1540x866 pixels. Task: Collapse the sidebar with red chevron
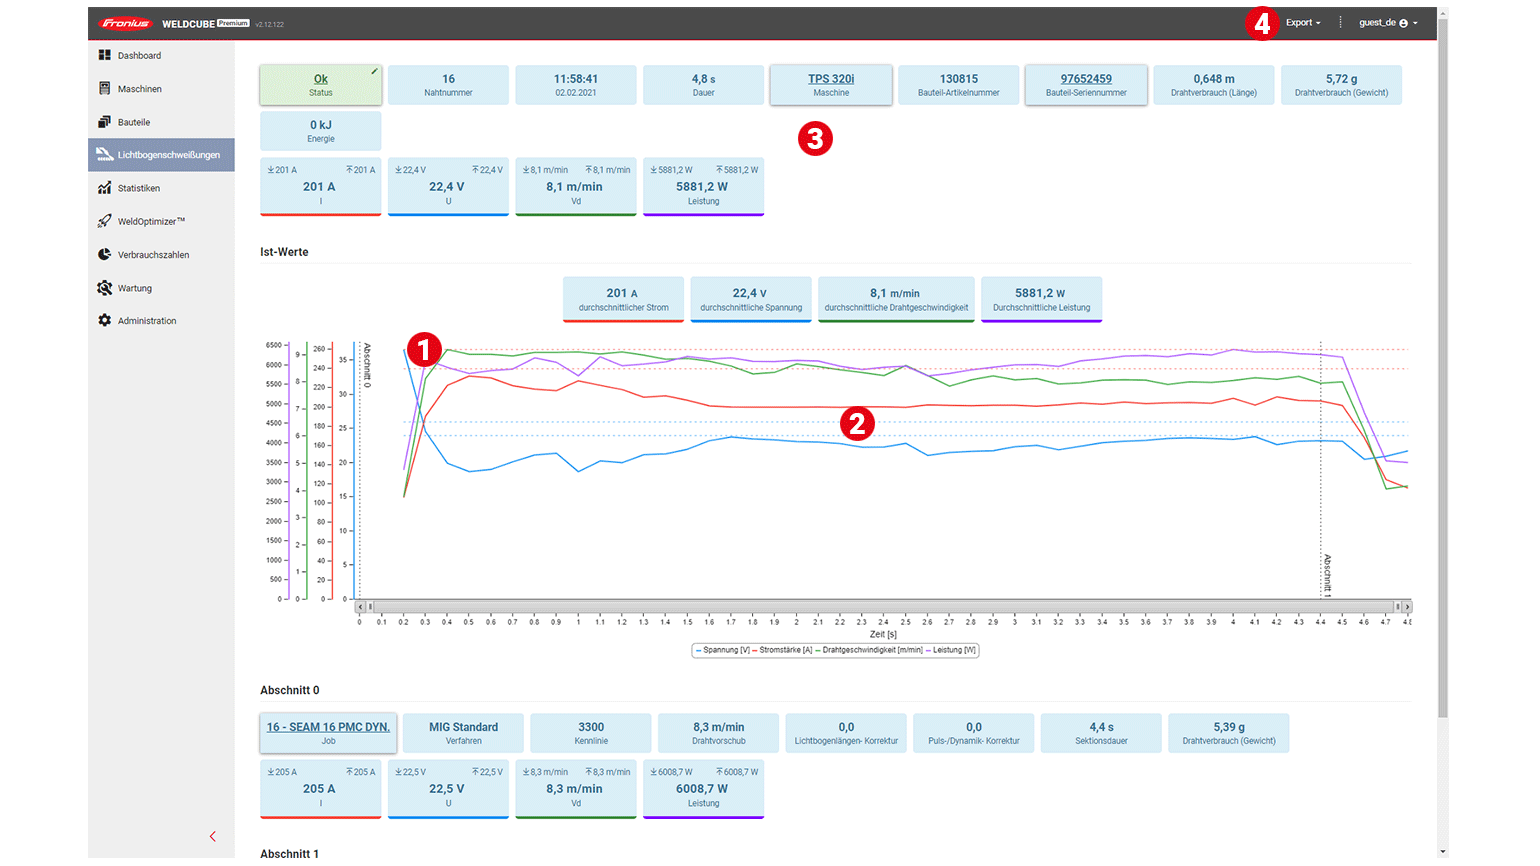[x=212, y=836]
